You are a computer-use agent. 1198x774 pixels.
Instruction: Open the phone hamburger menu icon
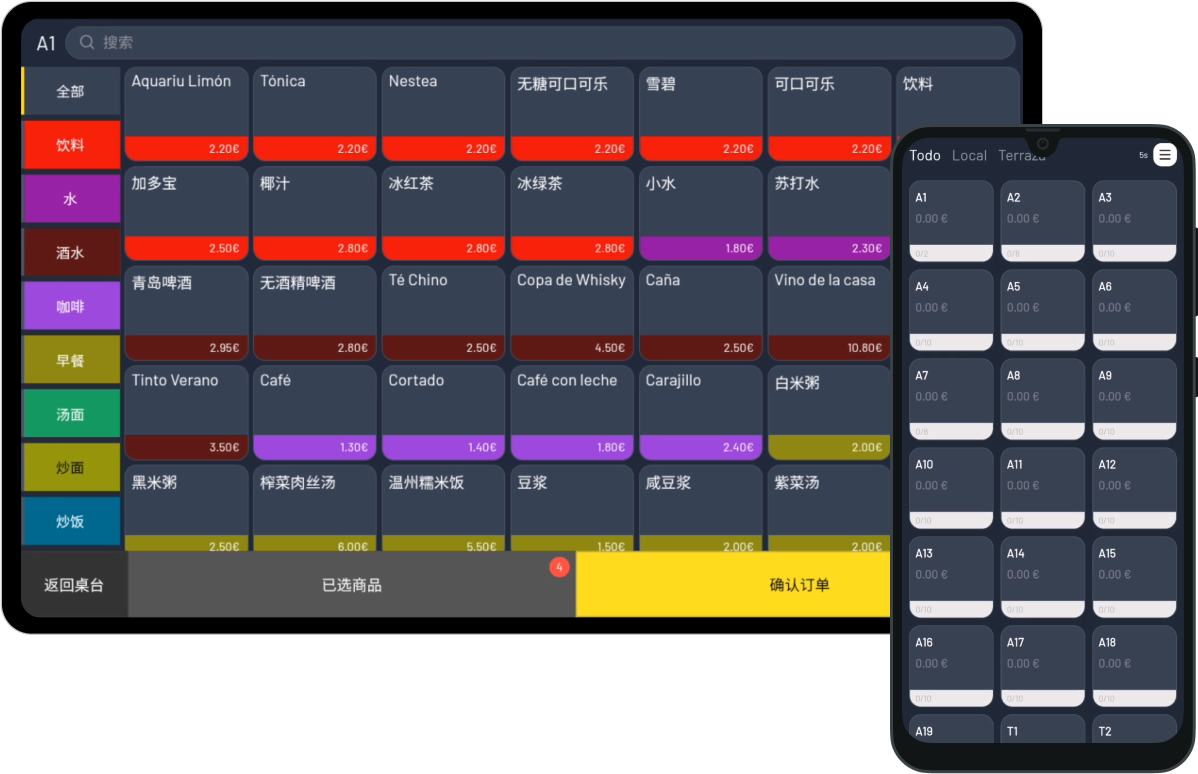point(1164,155)
